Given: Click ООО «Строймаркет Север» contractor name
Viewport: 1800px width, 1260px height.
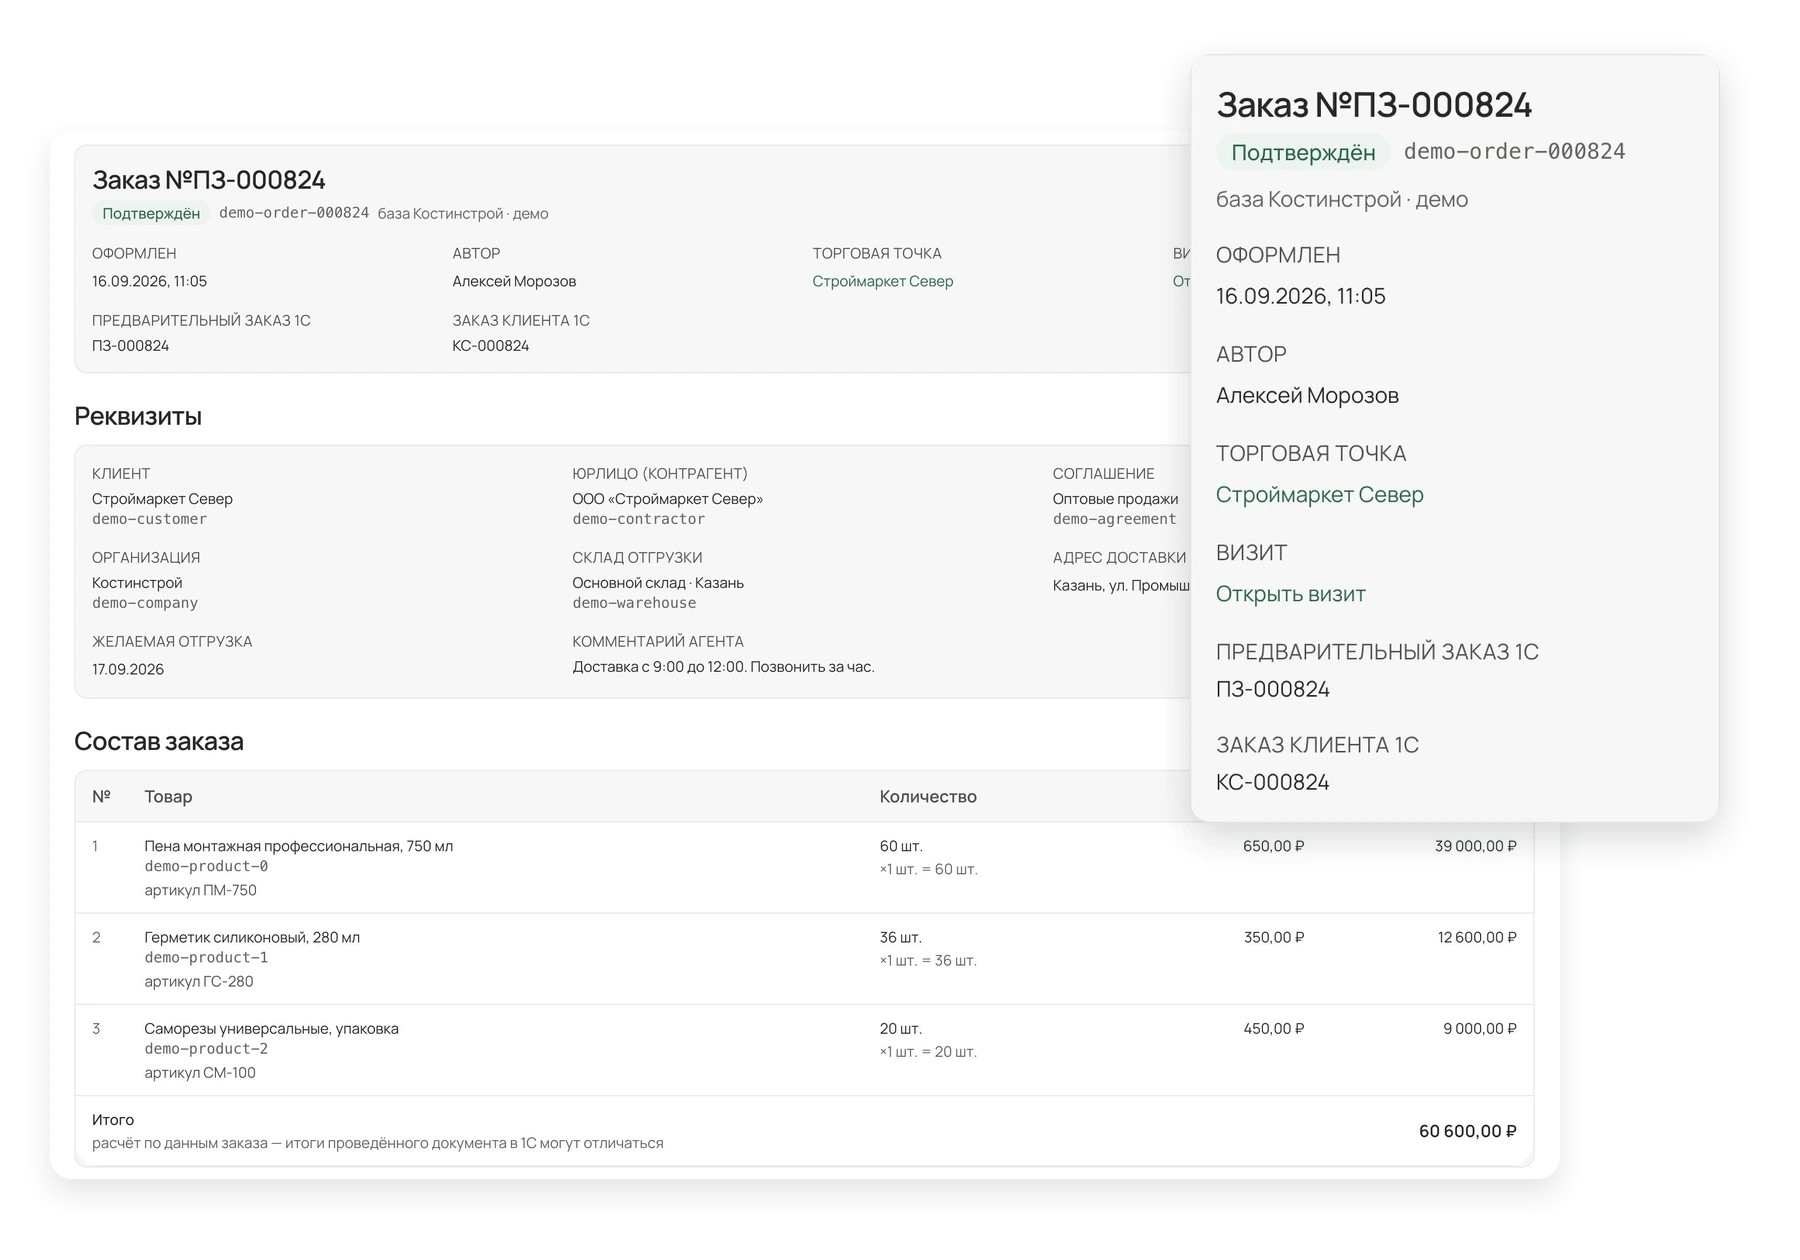Looking at the screenshot, I should [667, 499].
